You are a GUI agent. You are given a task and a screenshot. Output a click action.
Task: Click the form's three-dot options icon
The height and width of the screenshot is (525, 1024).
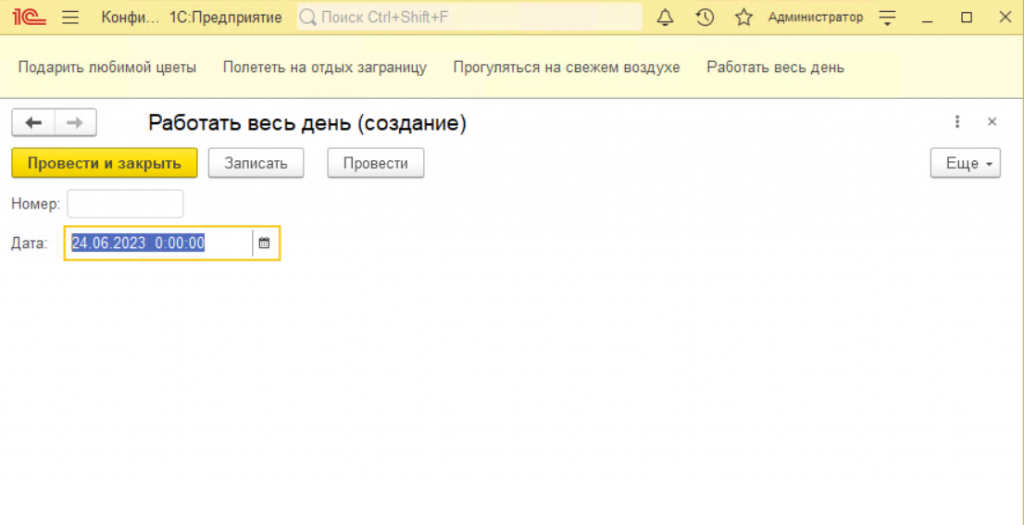(x=957, y=122)
